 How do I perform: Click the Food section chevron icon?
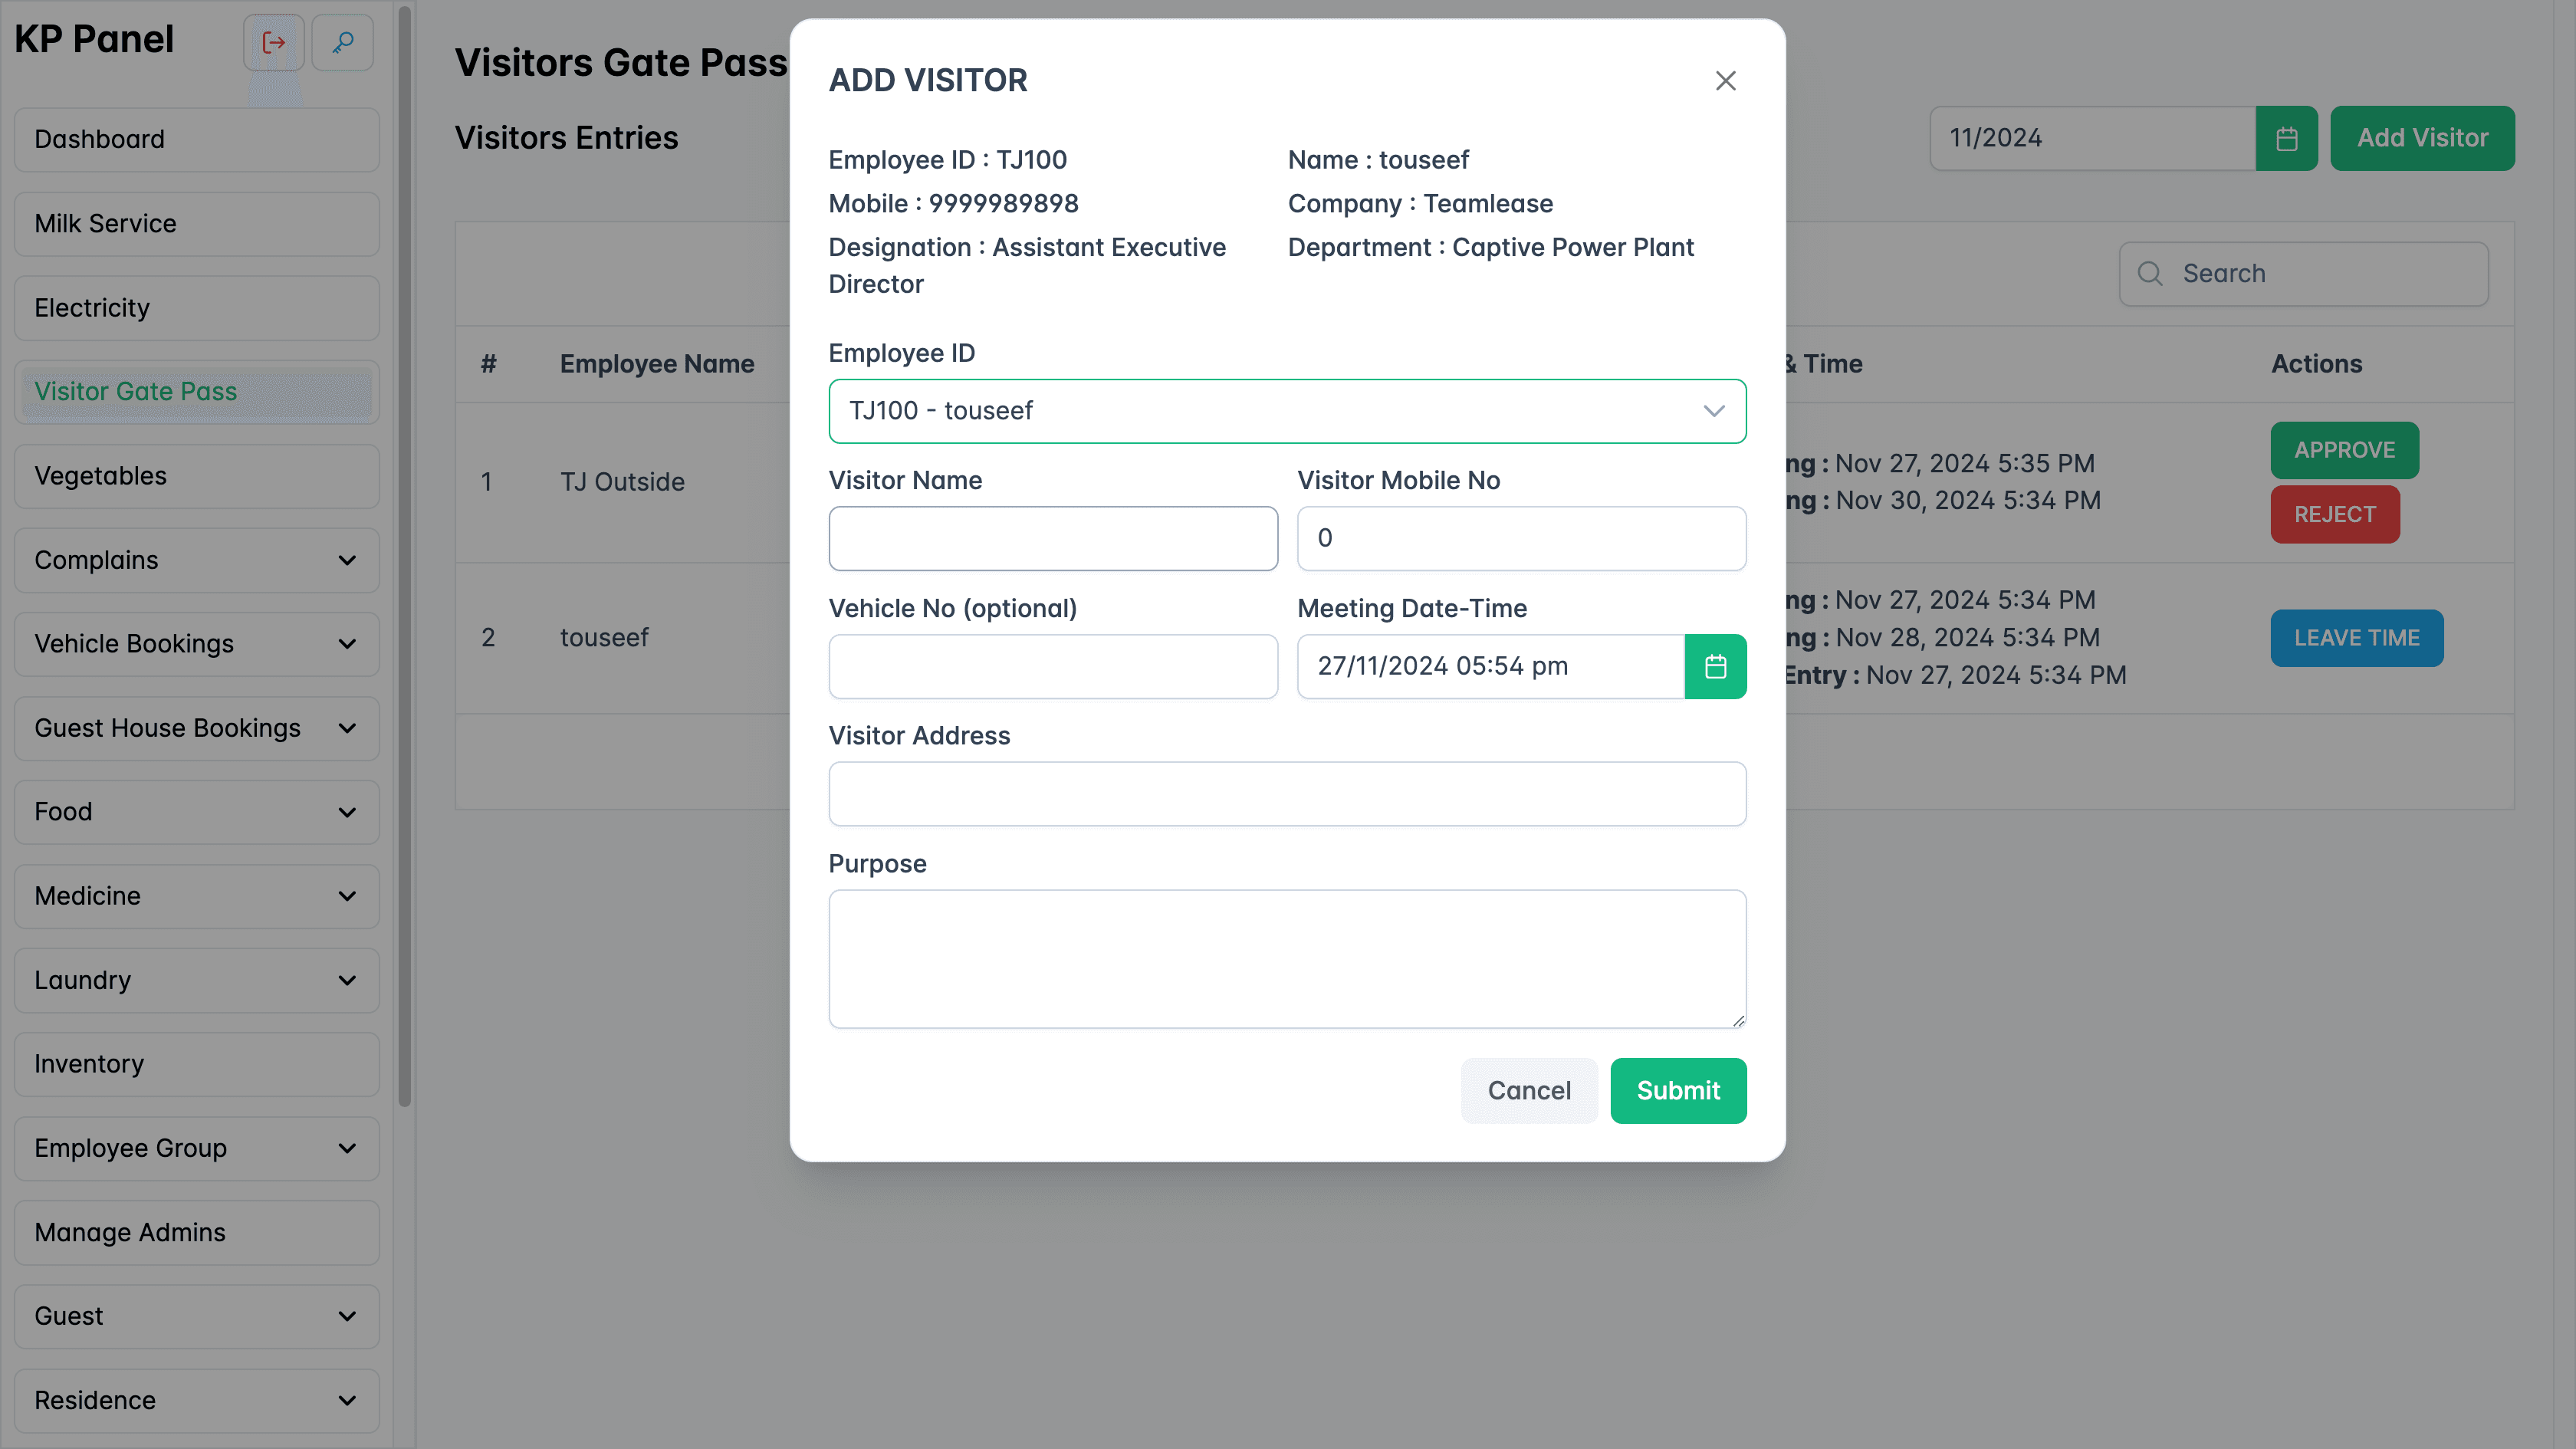click(x=347, y=812)
